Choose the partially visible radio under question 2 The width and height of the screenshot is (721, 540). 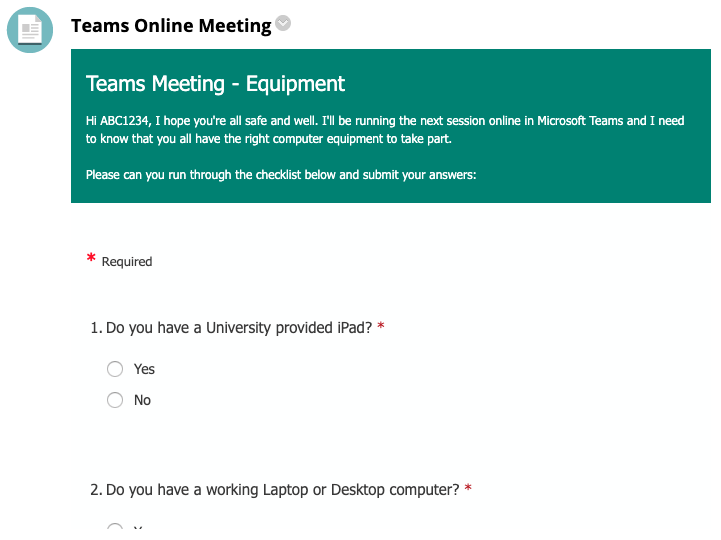[x=115, y=526]
